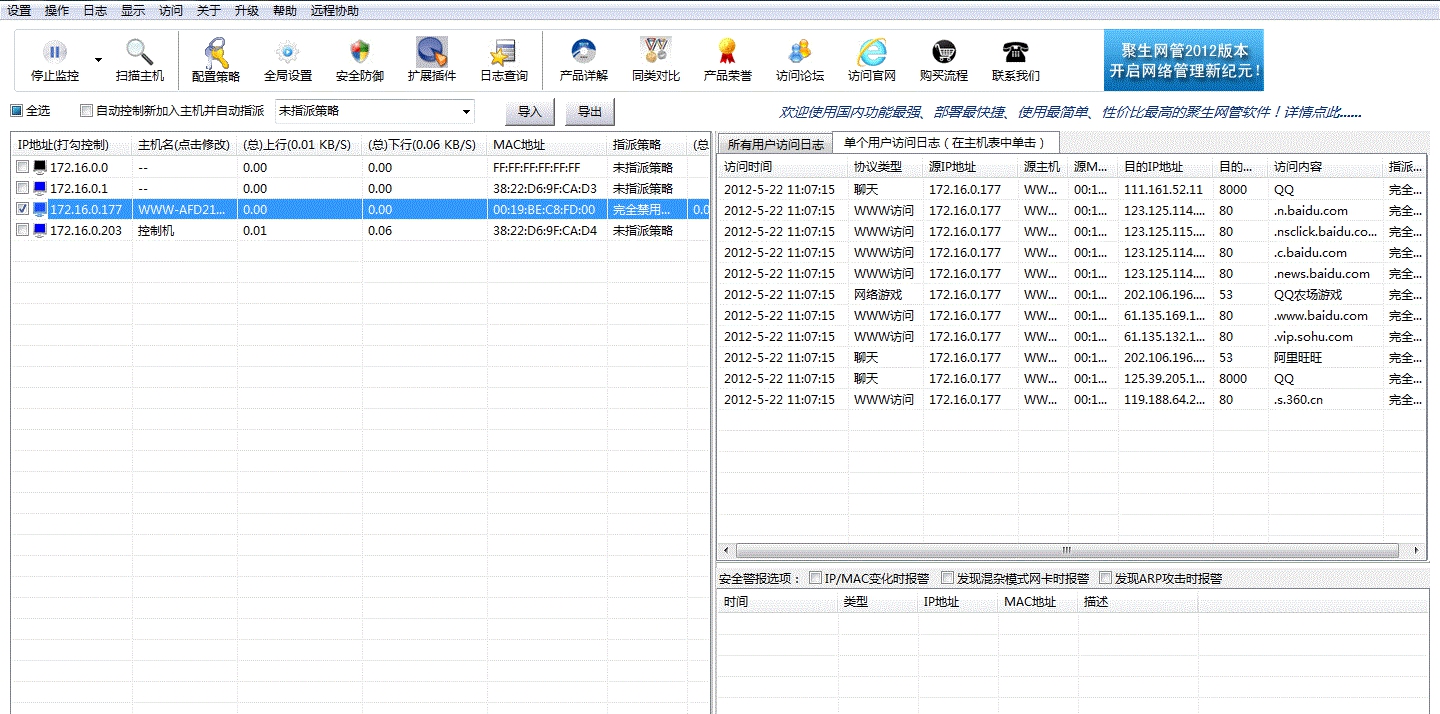The height and width of the screenshot is (714, 1440).
Task: Open the 未指派策略 policy dropdown
Action: (466, 110)
